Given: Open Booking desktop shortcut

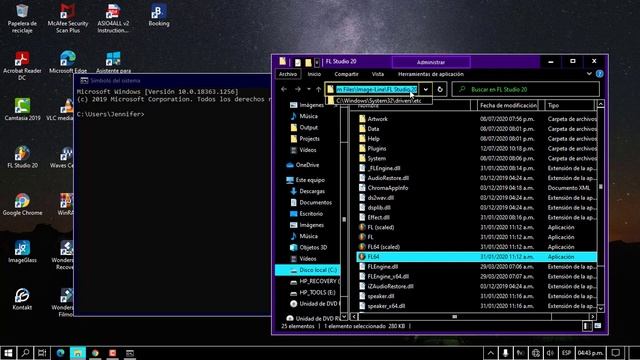Looking at the screenshot, I should point(159,15).
